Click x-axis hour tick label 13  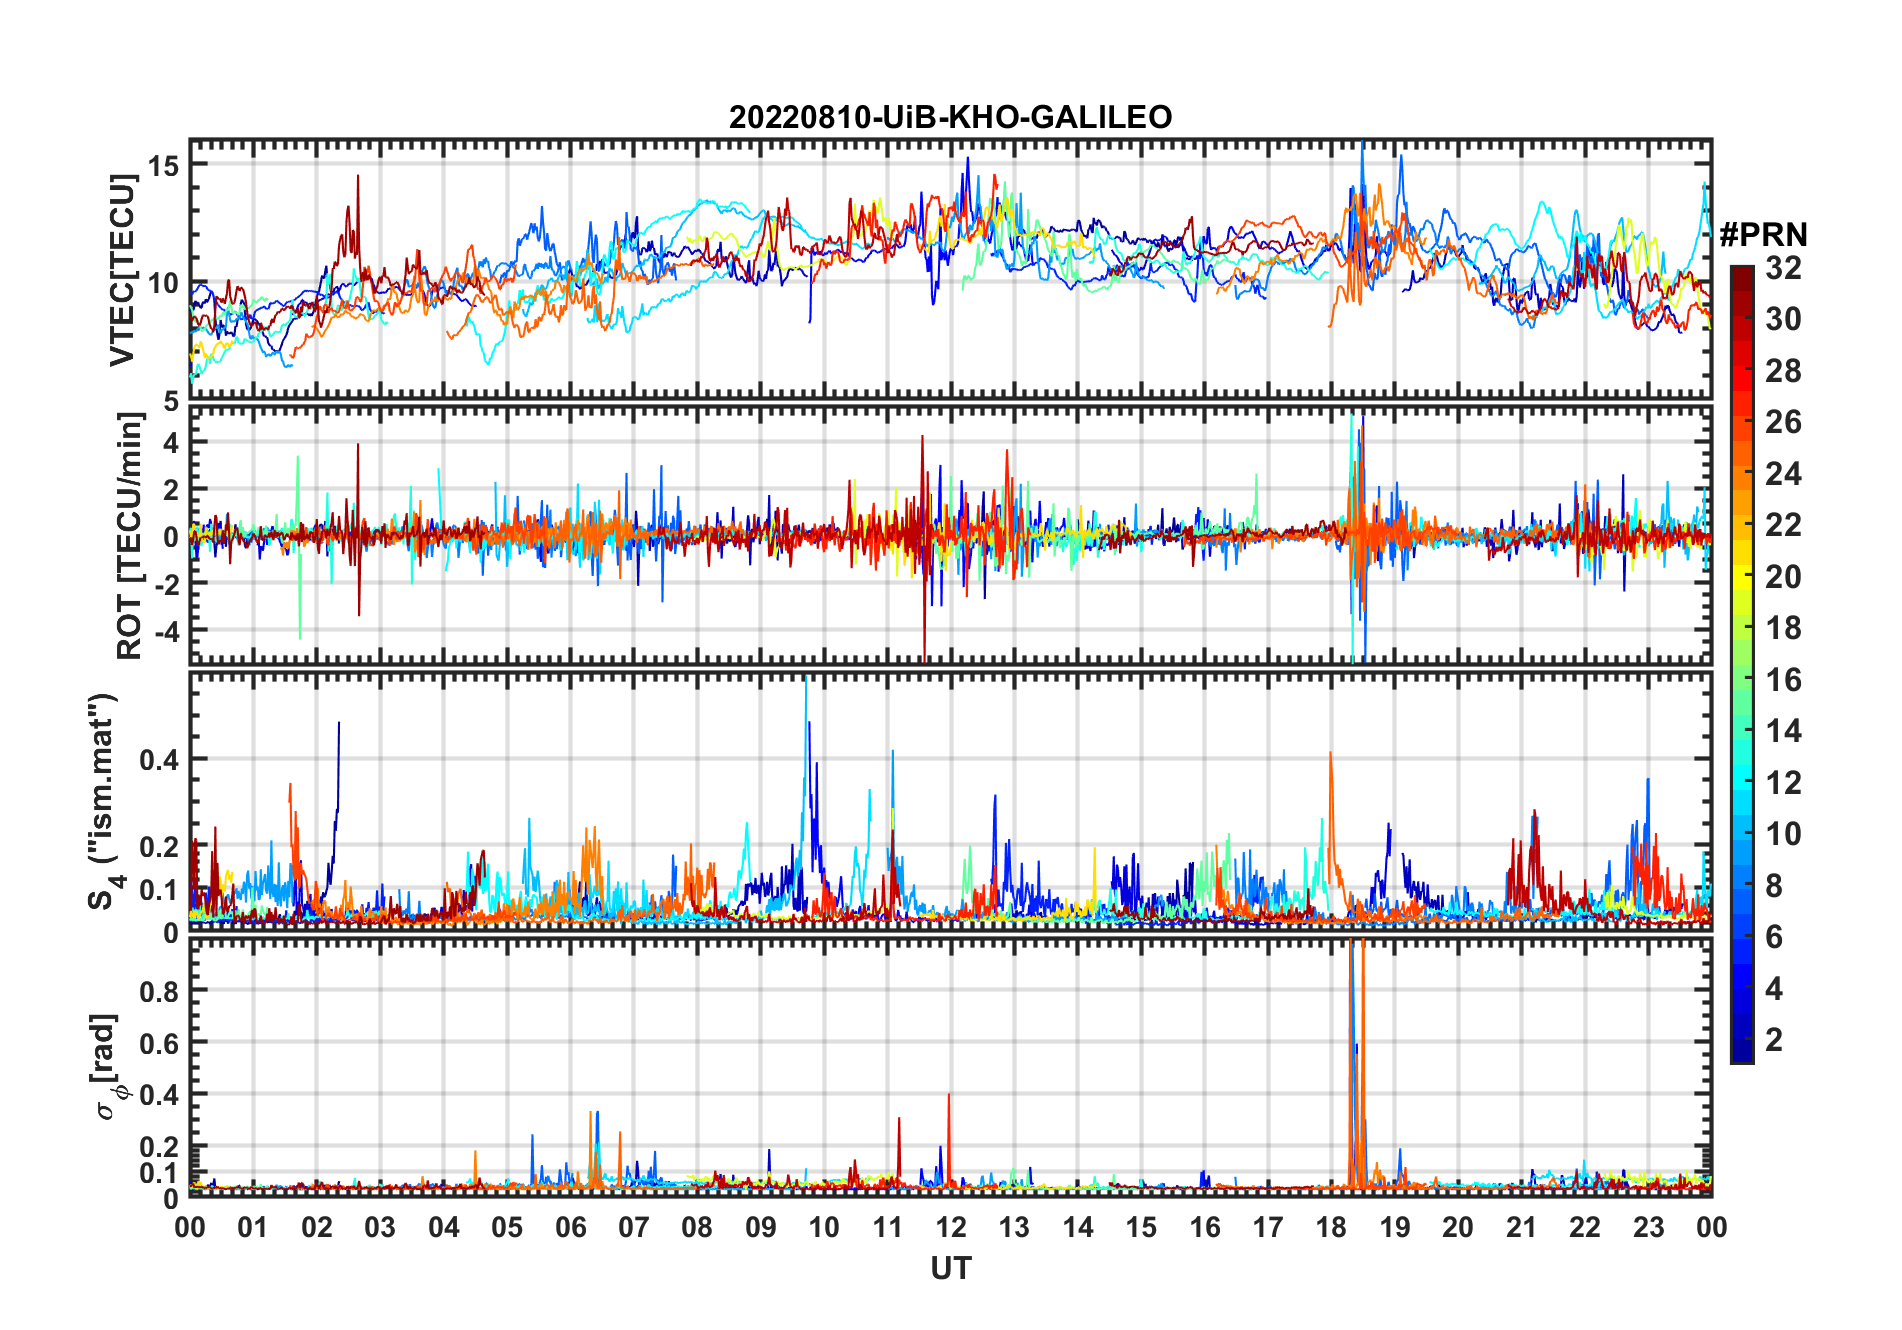coord(1014,1228)
